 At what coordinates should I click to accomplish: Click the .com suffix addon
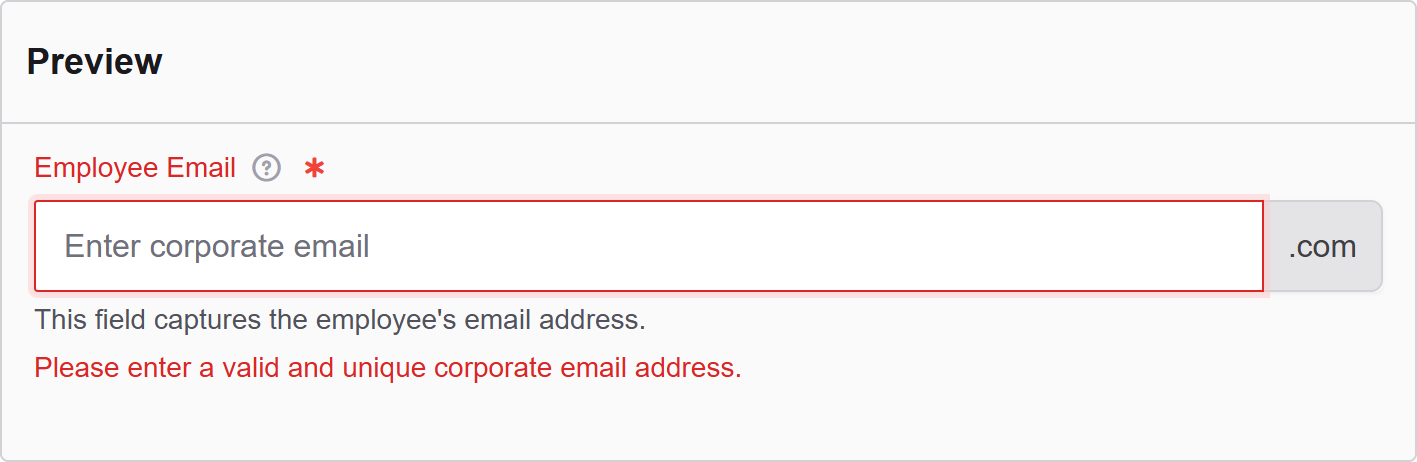[x=1322, y=246]
